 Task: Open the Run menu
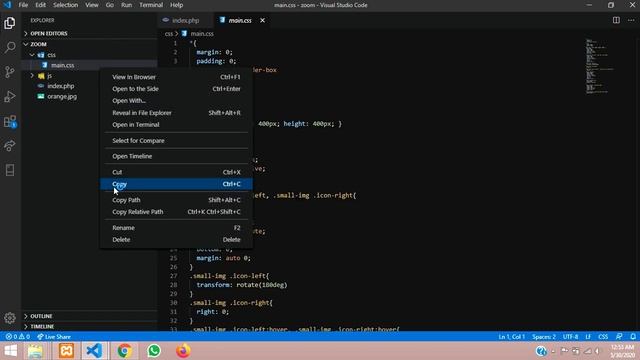[x=127, y=5]
